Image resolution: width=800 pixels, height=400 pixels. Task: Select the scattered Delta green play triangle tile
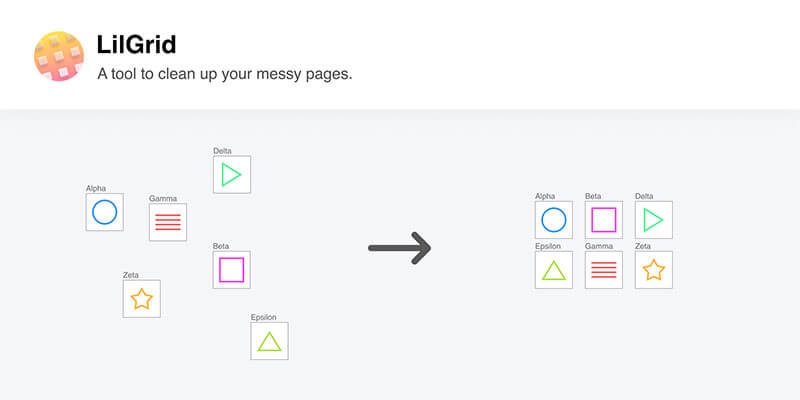(232, 174)
